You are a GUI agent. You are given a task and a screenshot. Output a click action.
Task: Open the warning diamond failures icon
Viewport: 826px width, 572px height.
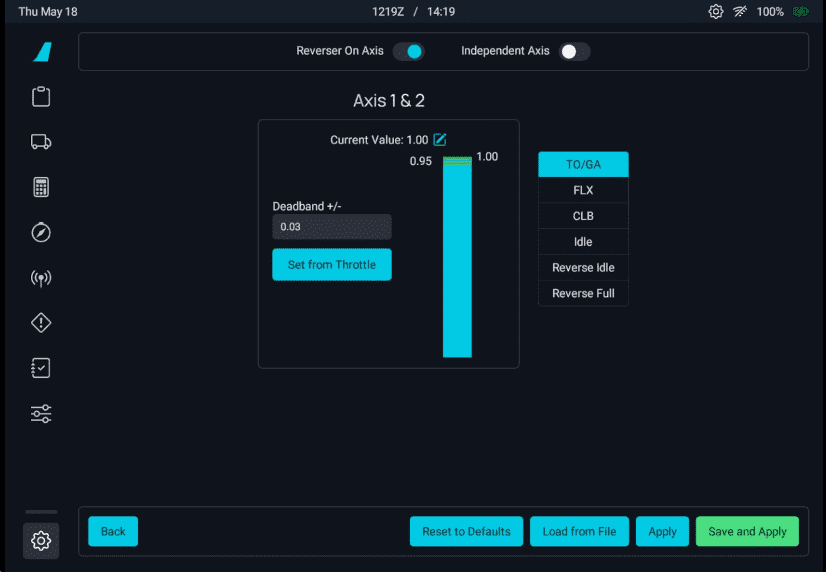pos(41,323)
